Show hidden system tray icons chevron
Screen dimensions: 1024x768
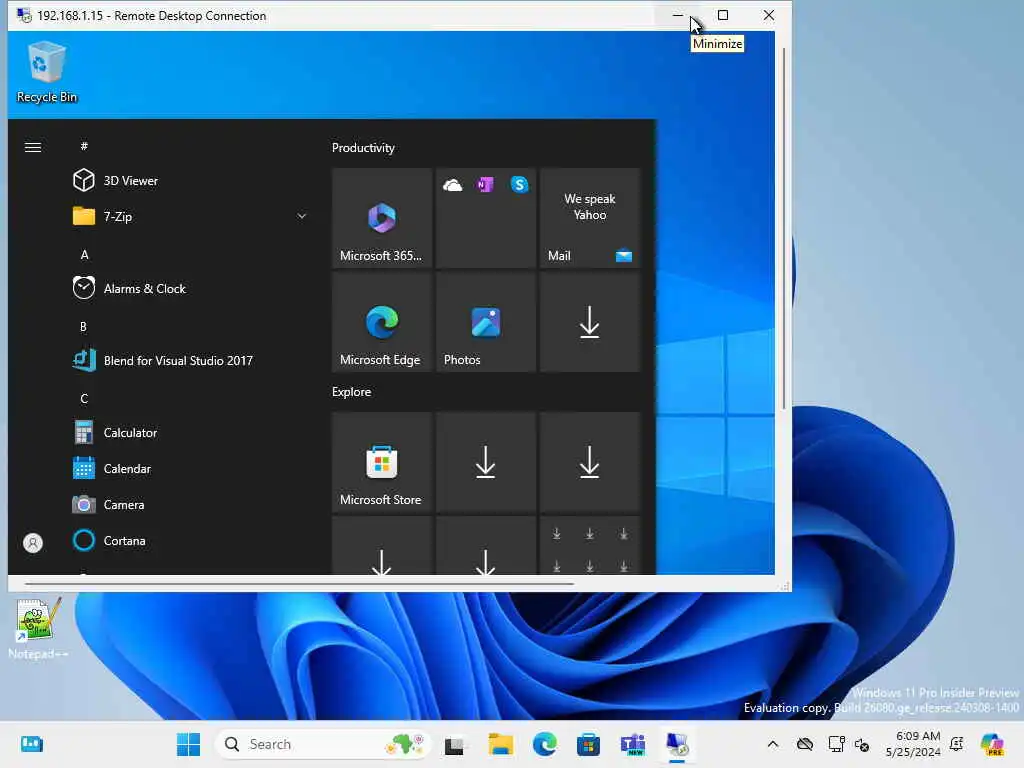(773, 744)
